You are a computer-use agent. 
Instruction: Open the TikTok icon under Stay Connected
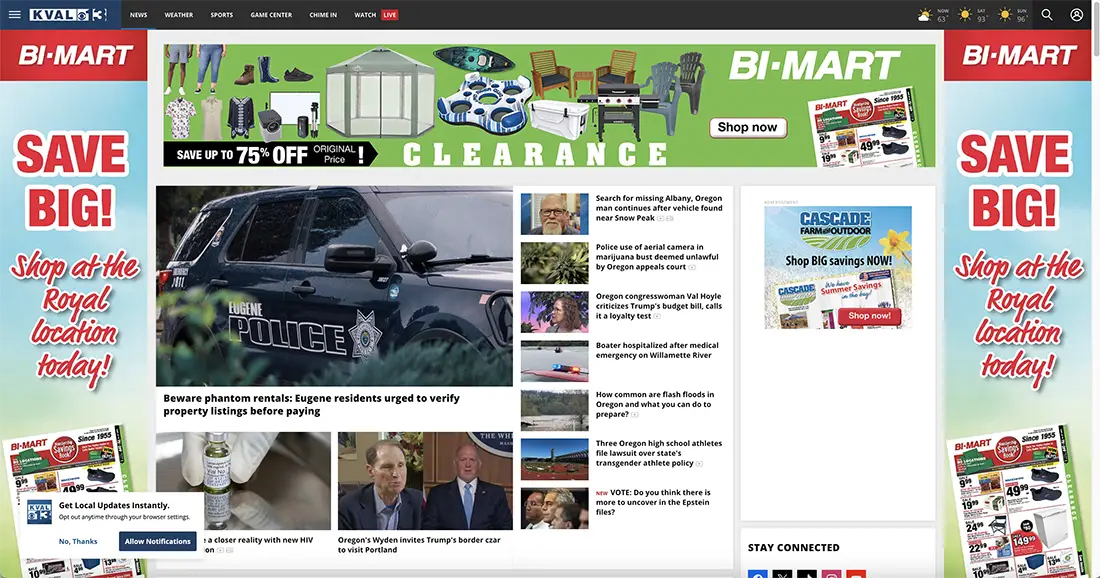(807, 574)
